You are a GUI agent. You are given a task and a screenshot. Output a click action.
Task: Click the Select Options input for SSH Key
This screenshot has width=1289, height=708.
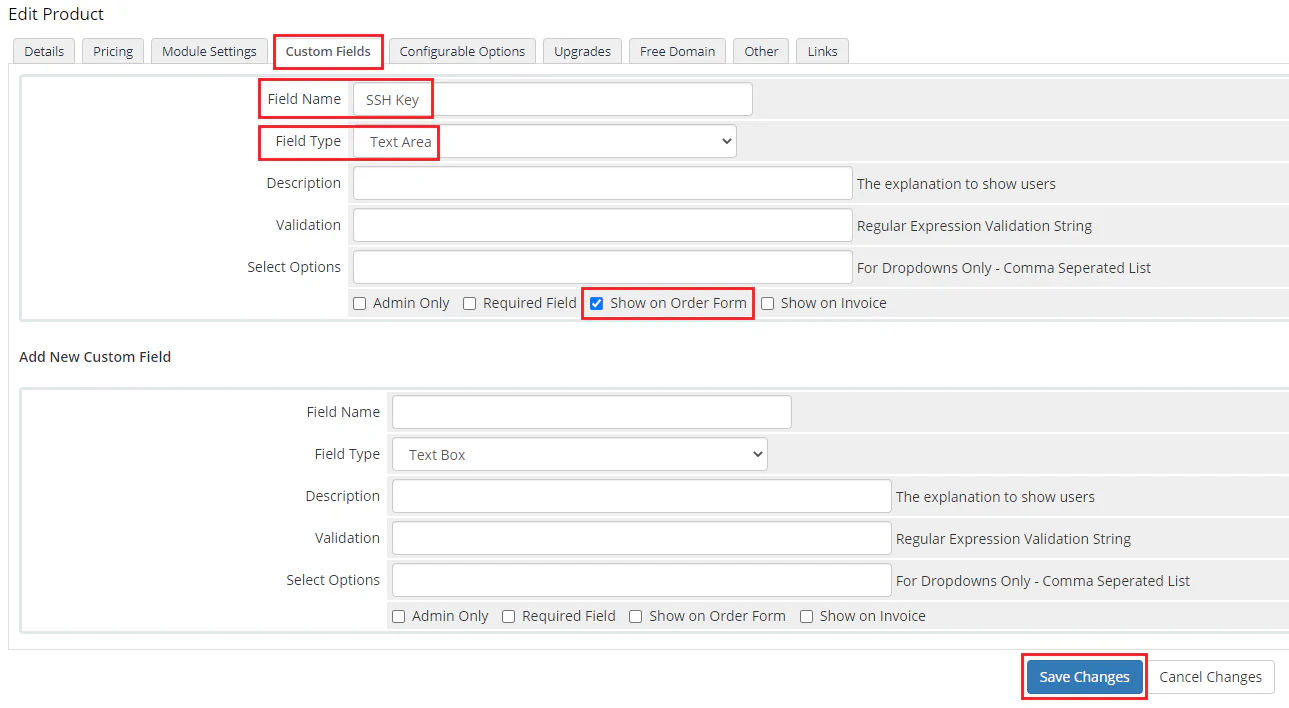(601, 267)
